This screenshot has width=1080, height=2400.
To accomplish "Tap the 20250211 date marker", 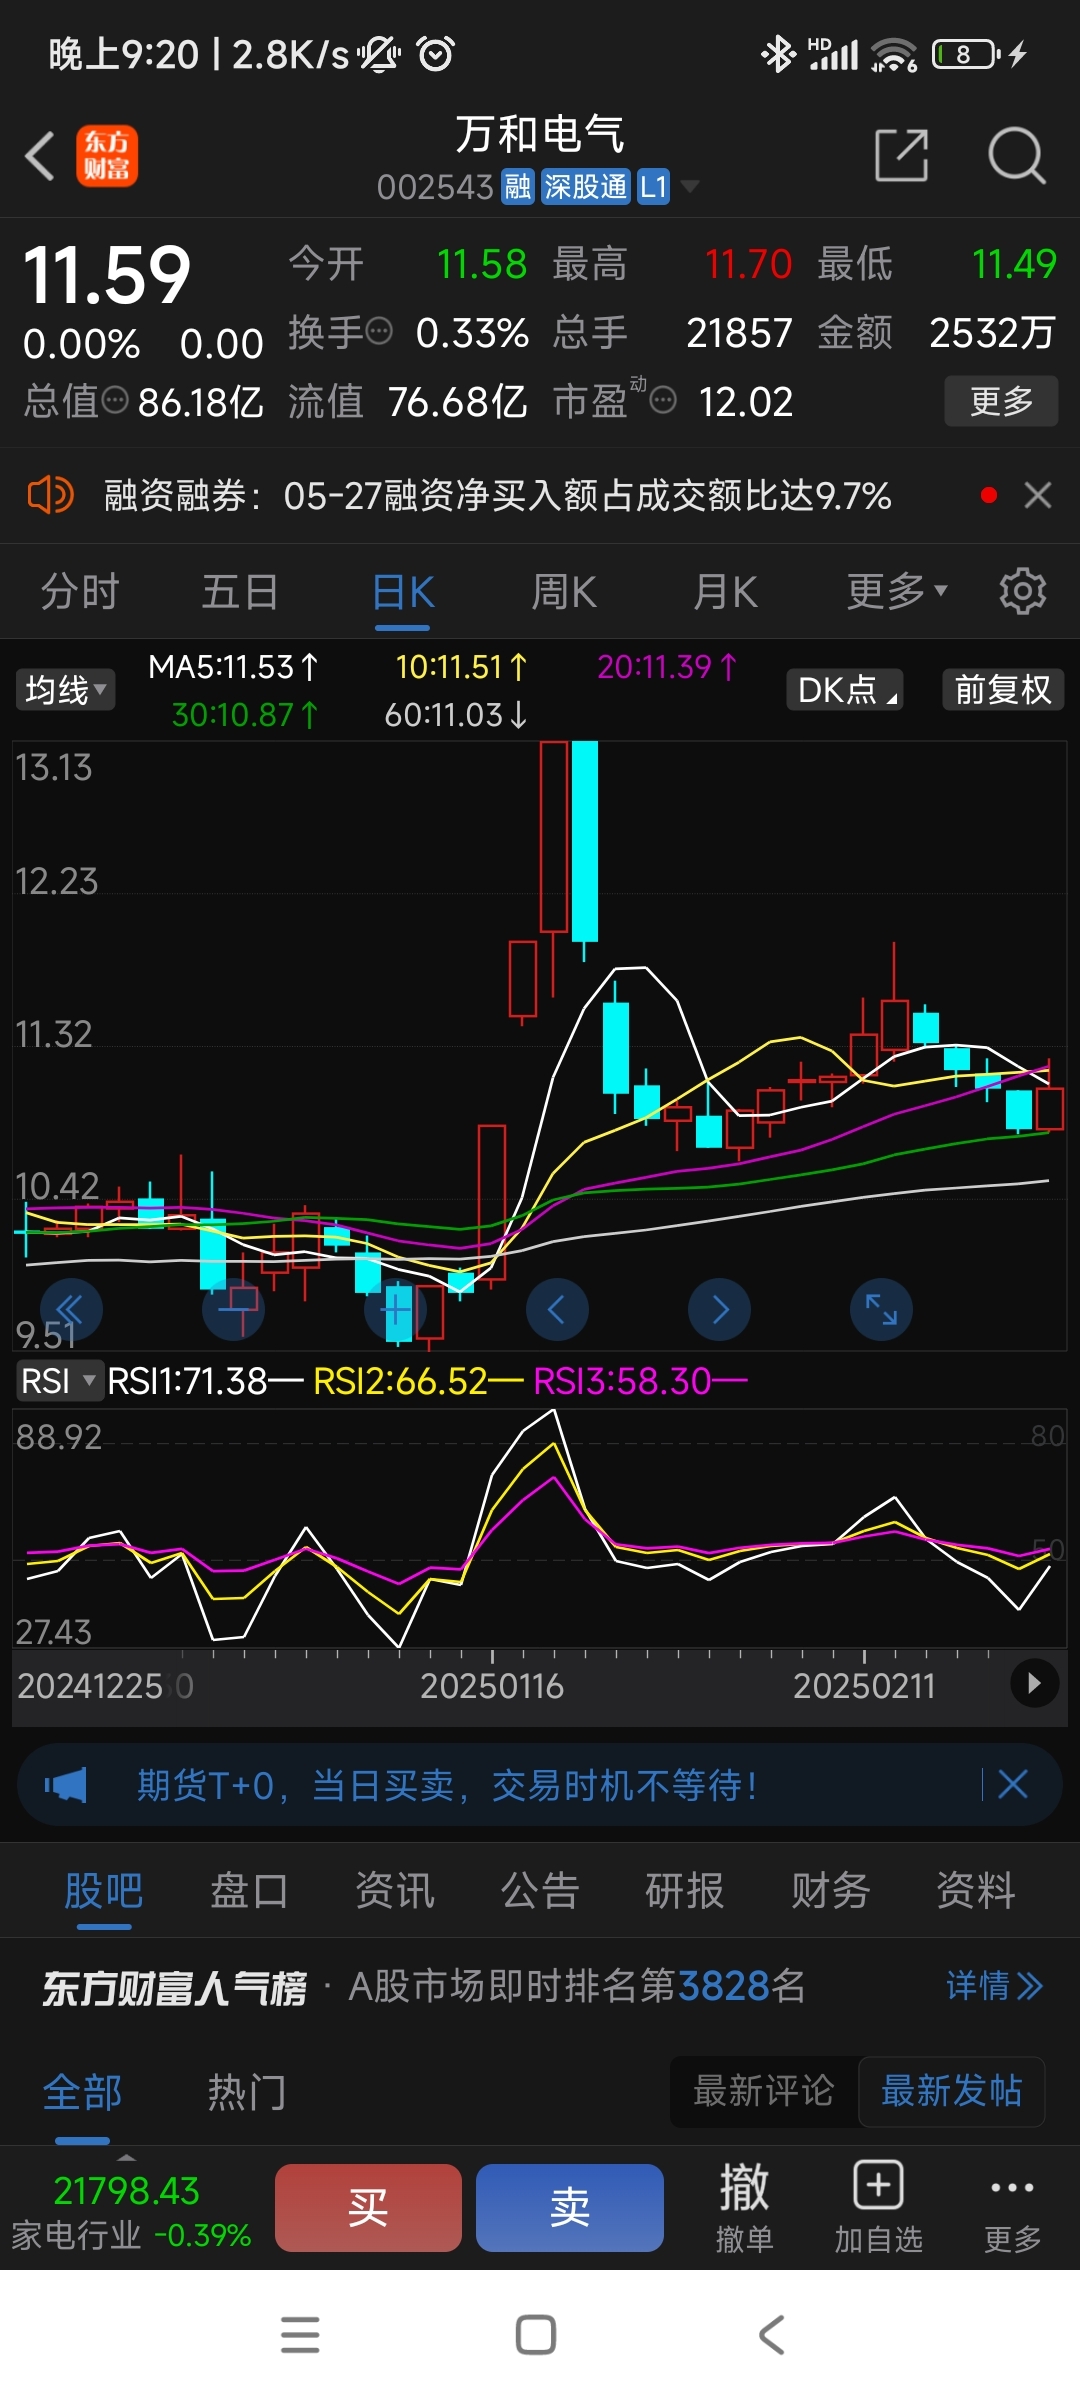I will (x=864, y=1686).
